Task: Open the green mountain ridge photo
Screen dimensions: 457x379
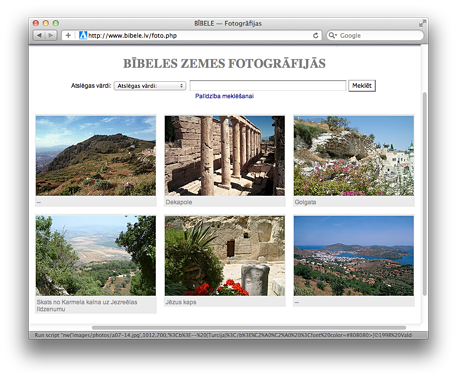Action: coord(96,156)
